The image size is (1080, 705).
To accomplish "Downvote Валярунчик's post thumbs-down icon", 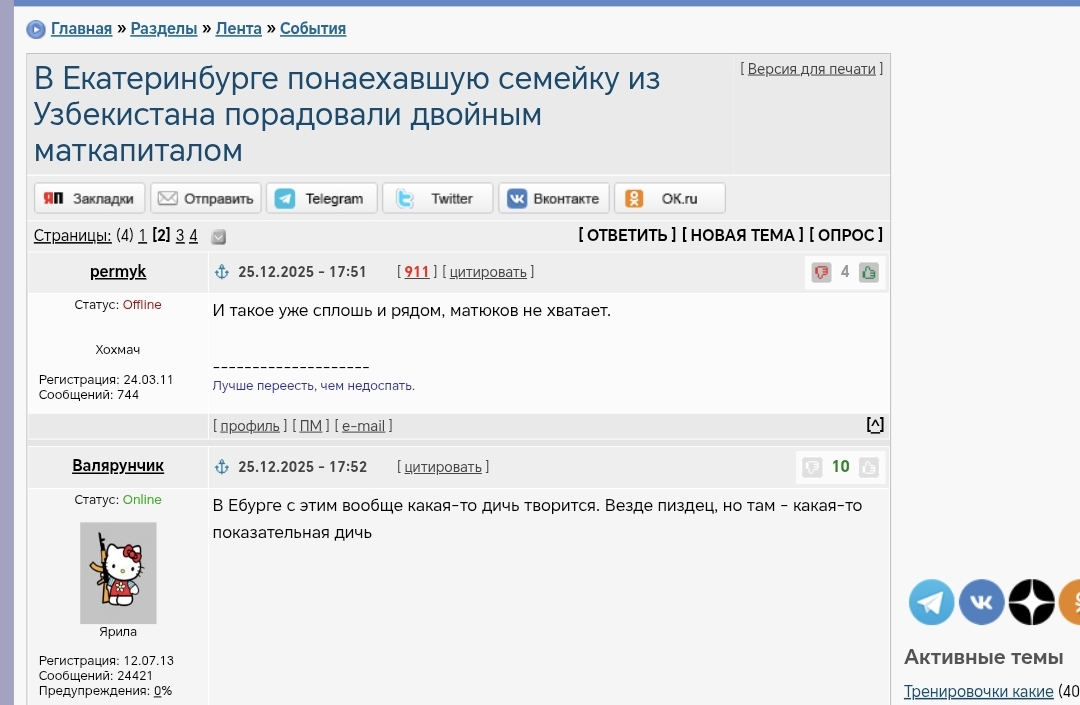I will (812, 467).
